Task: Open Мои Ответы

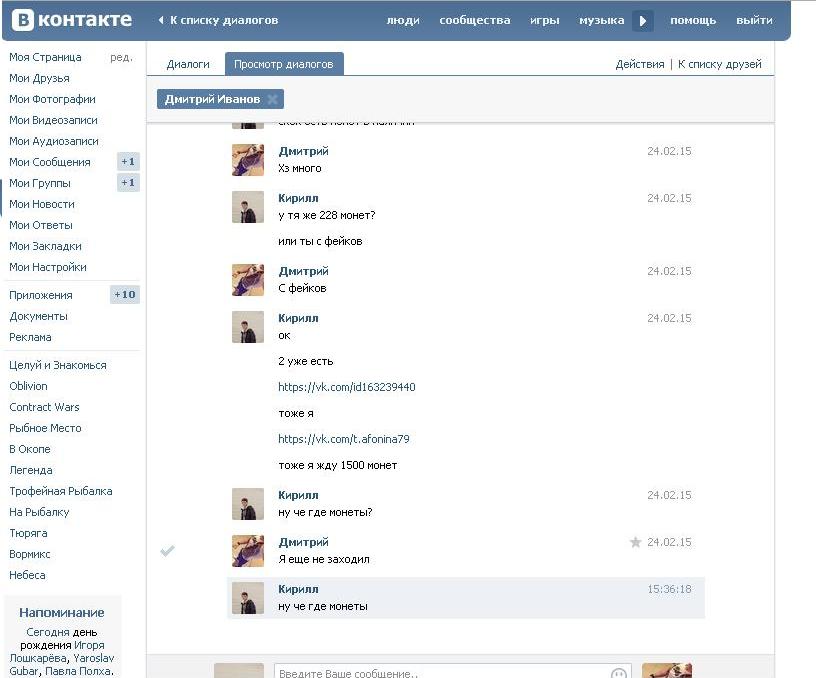Action: 41,225
